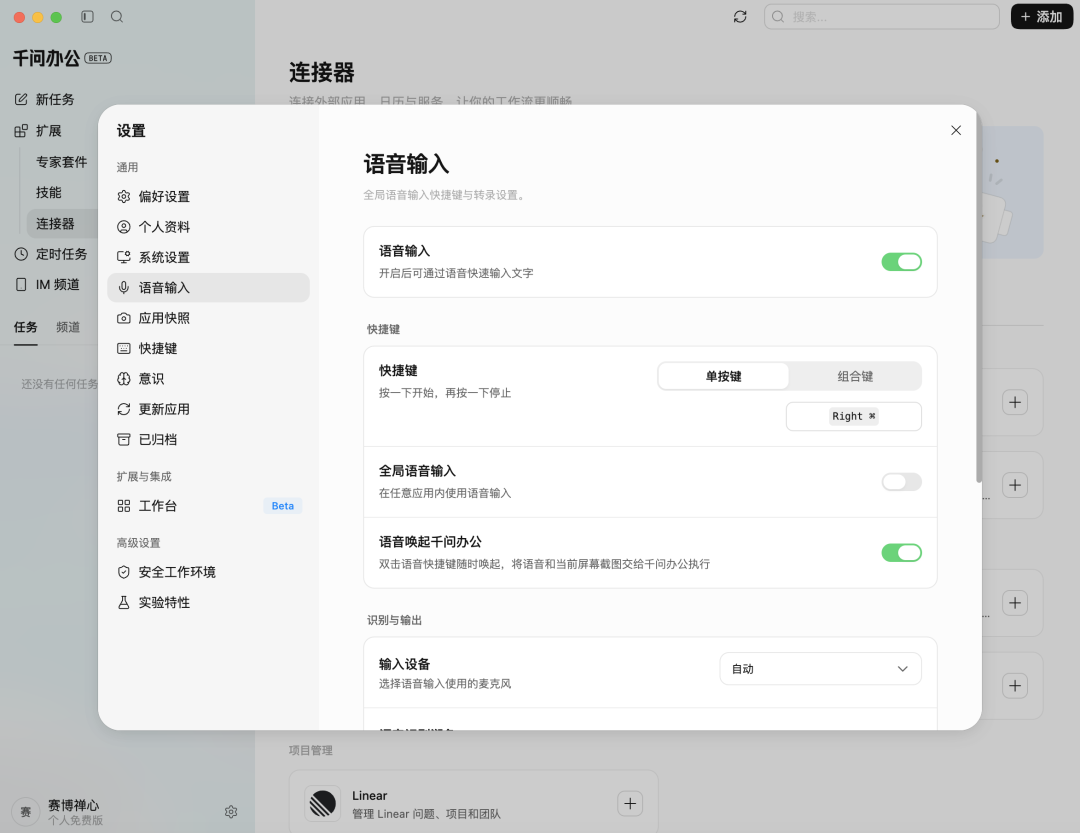The image size is (1080, 833).
Task: Turn off the 语音输入 master switch
Action: click(x=901, y=262)
